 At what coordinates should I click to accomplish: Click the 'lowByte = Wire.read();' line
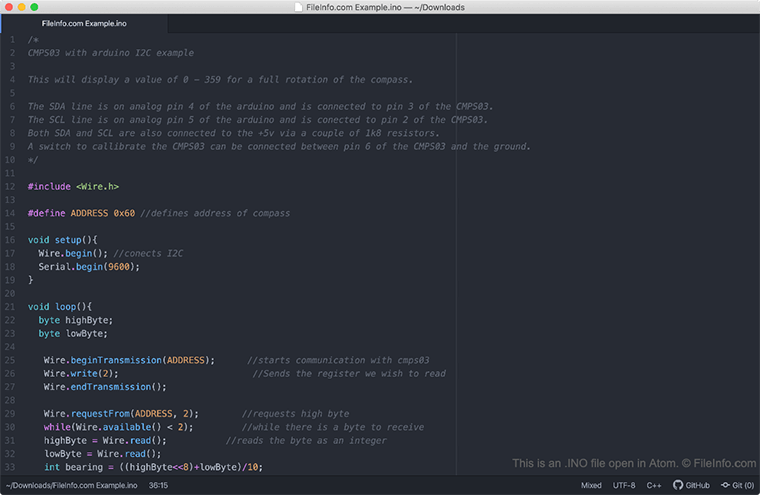[x=103, y=454]
